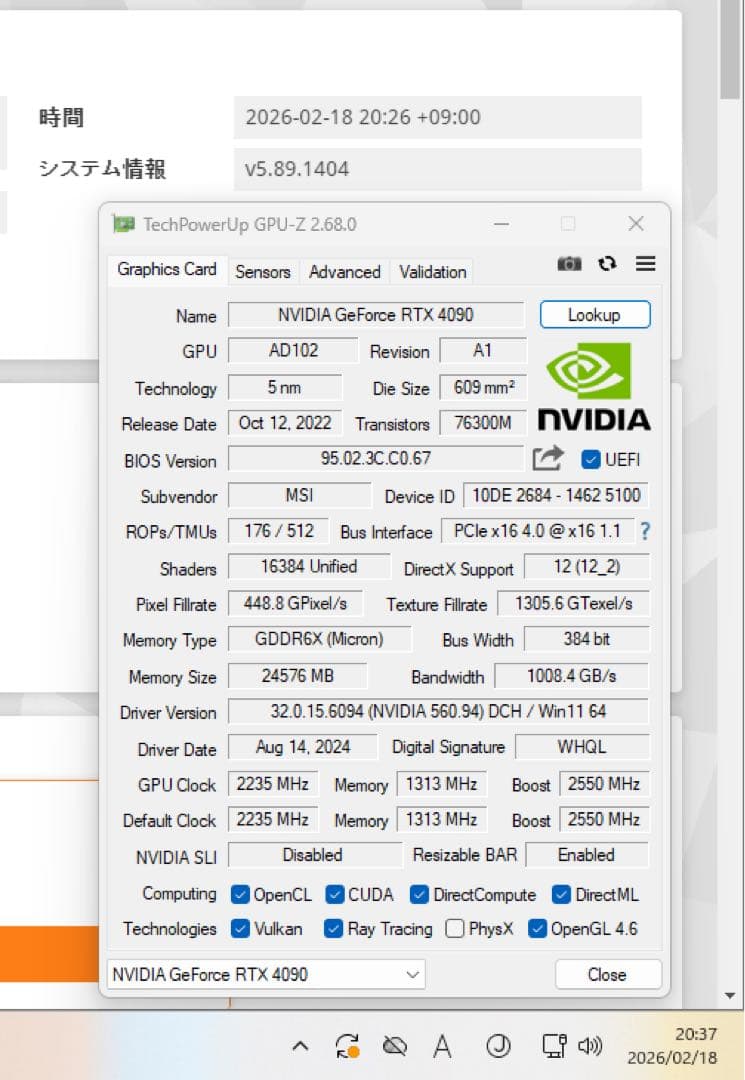This screenshot has height=1080, width=745.
Task: Click the time field 2026-02-18 20:26
Action: click(437, 117)
